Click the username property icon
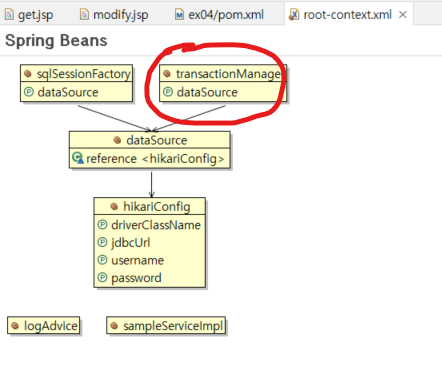 click(x=102, y=260)
